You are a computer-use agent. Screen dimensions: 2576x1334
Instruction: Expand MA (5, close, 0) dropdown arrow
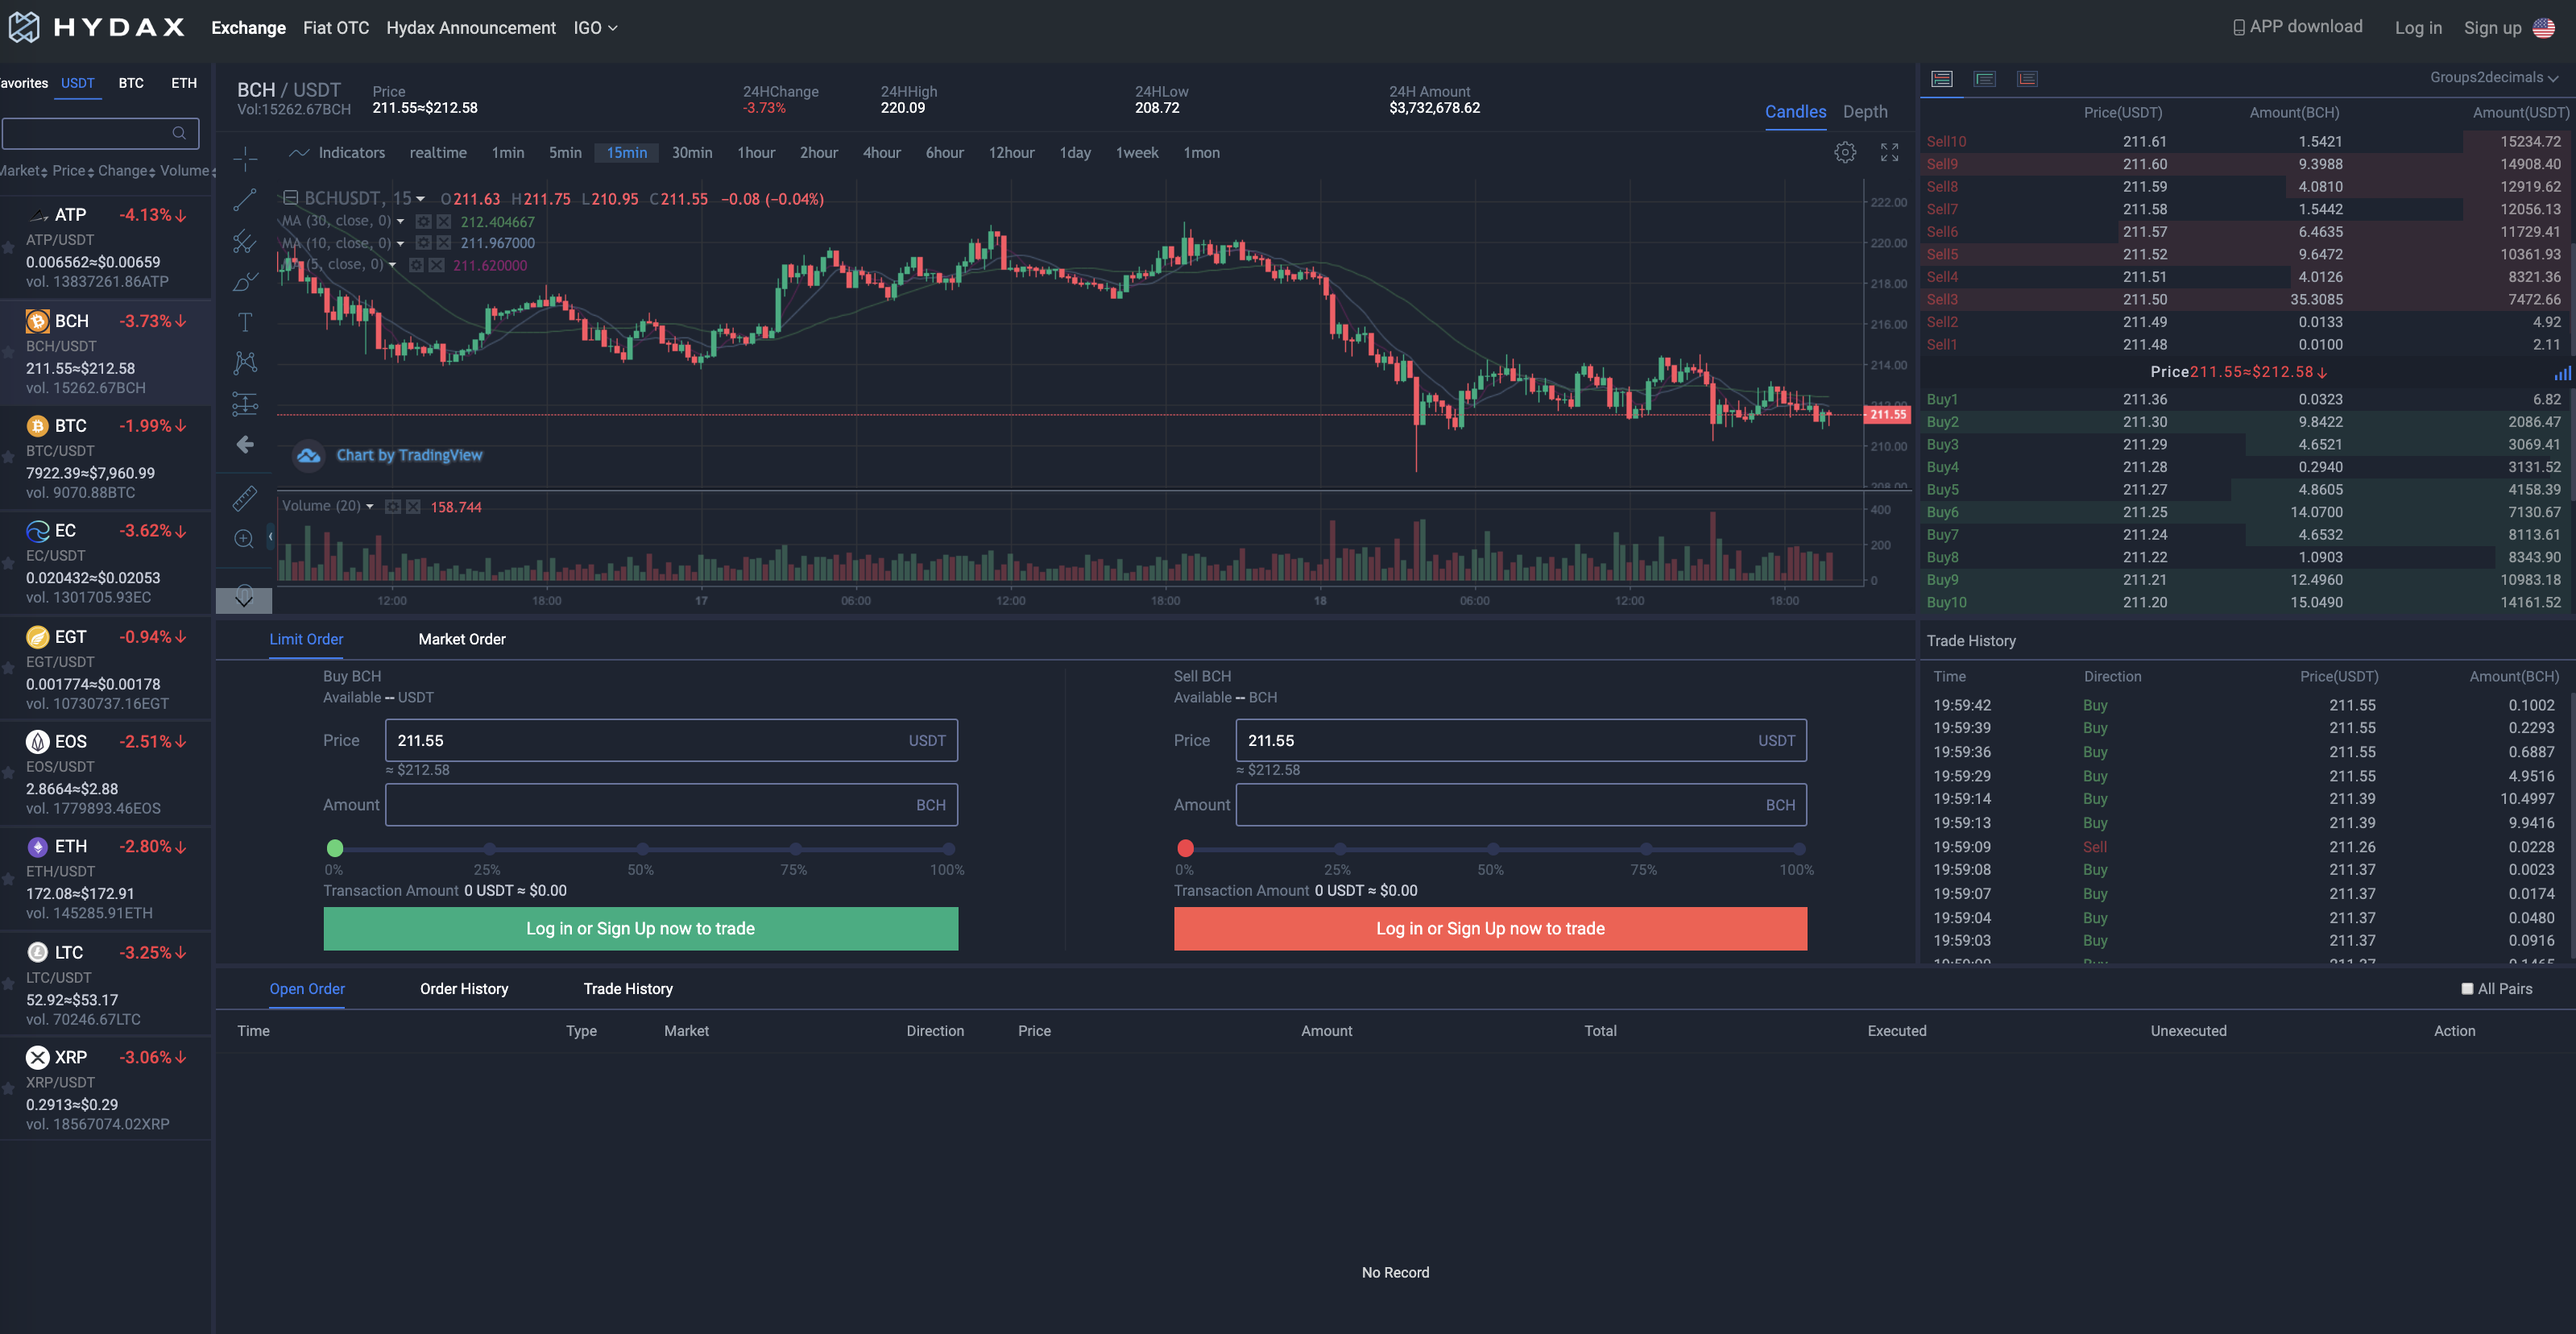point(392,265)
